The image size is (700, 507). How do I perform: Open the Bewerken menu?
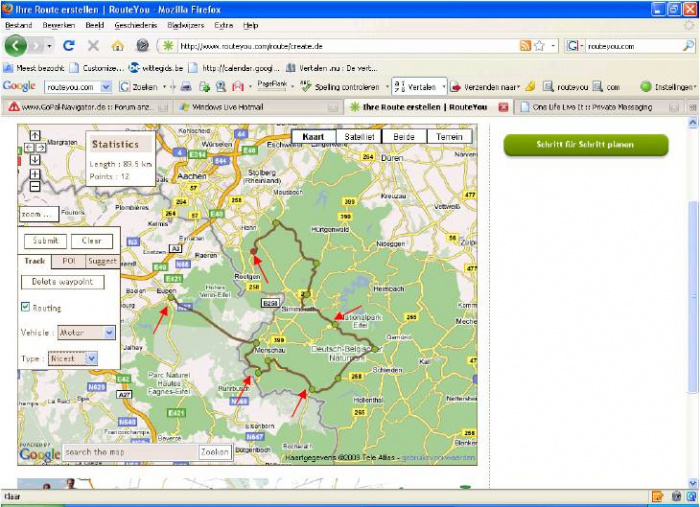(x=59, y=25)
